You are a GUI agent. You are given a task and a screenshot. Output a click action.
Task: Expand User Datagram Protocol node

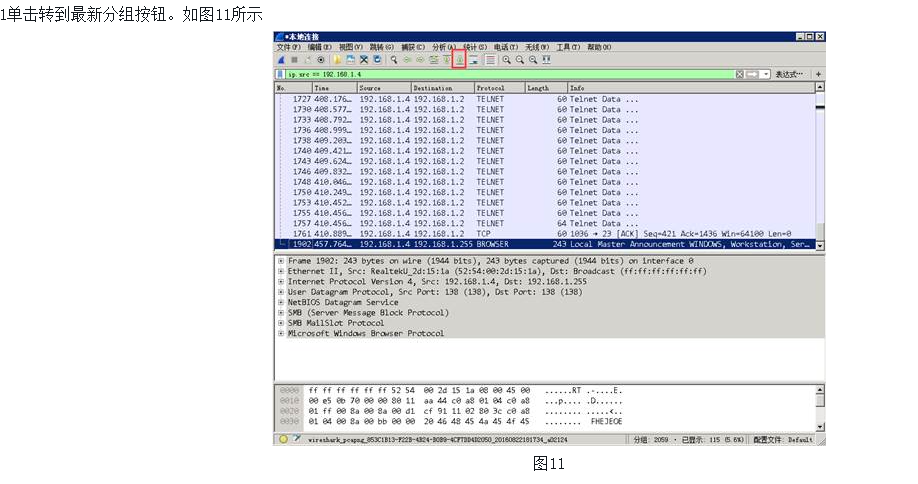click(281, 292)
